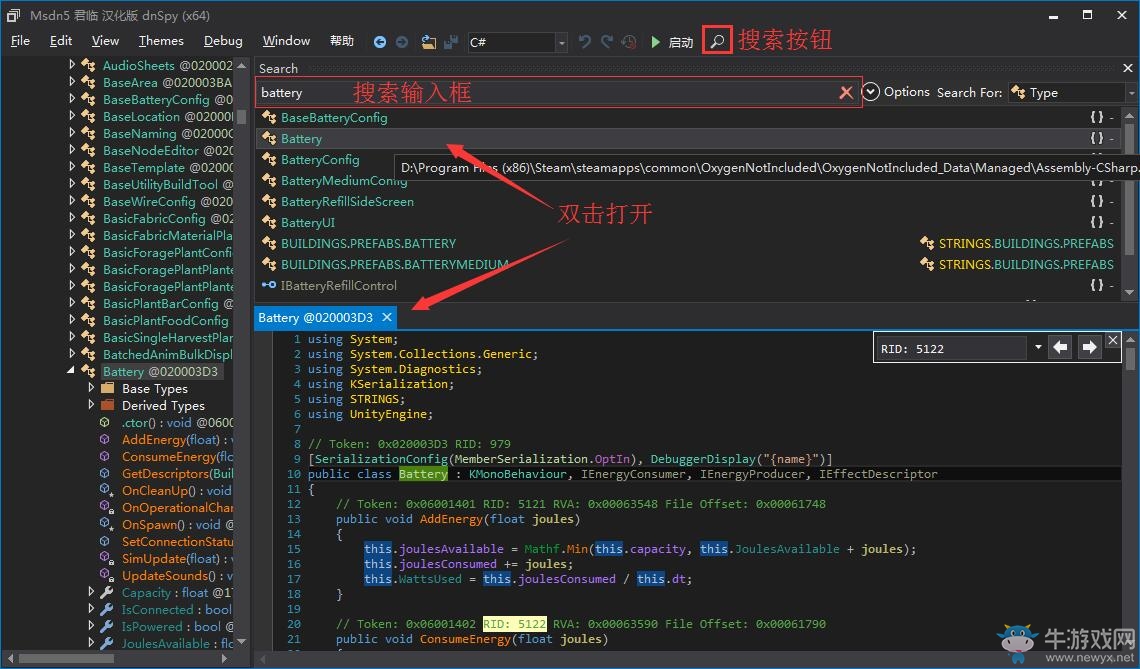Click Mathf class reference on line 15
Screen dimensions: 1140x669
click(542, 548)
